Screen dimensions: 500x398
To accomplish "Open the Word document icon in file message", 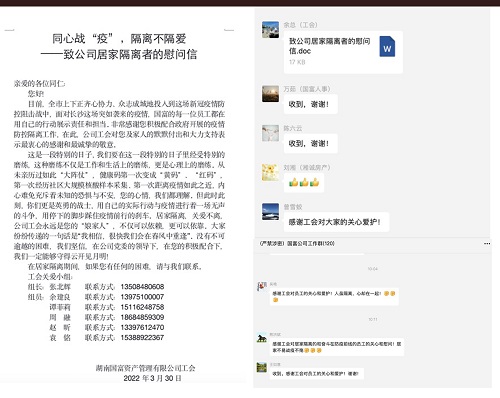I will click(x=387, y=46).
